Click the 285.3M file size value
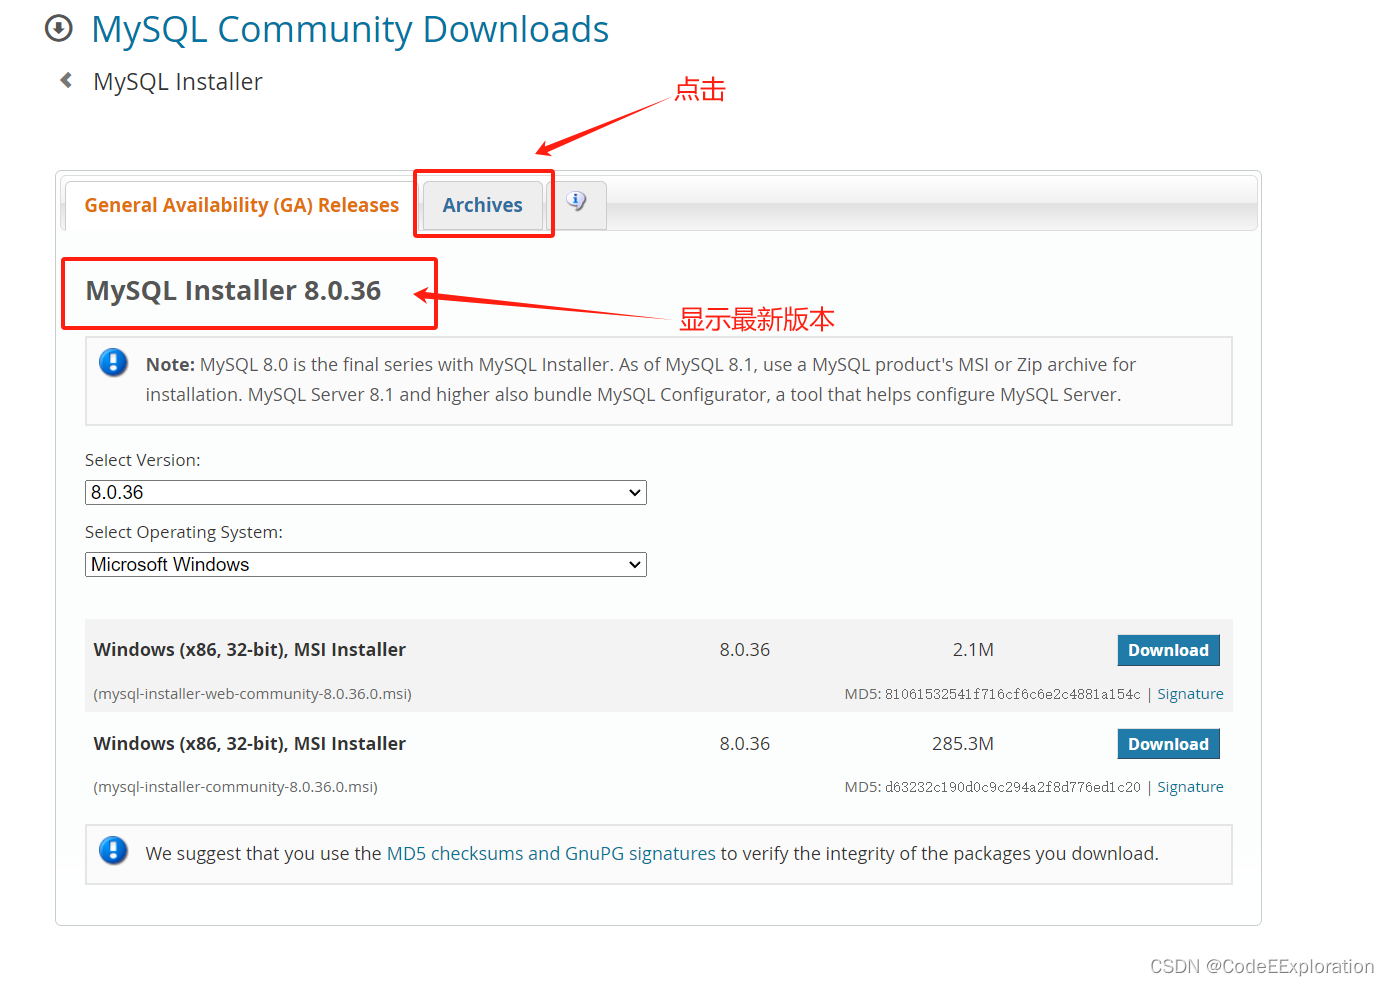 pyautogui.click(x=963, y=744)
